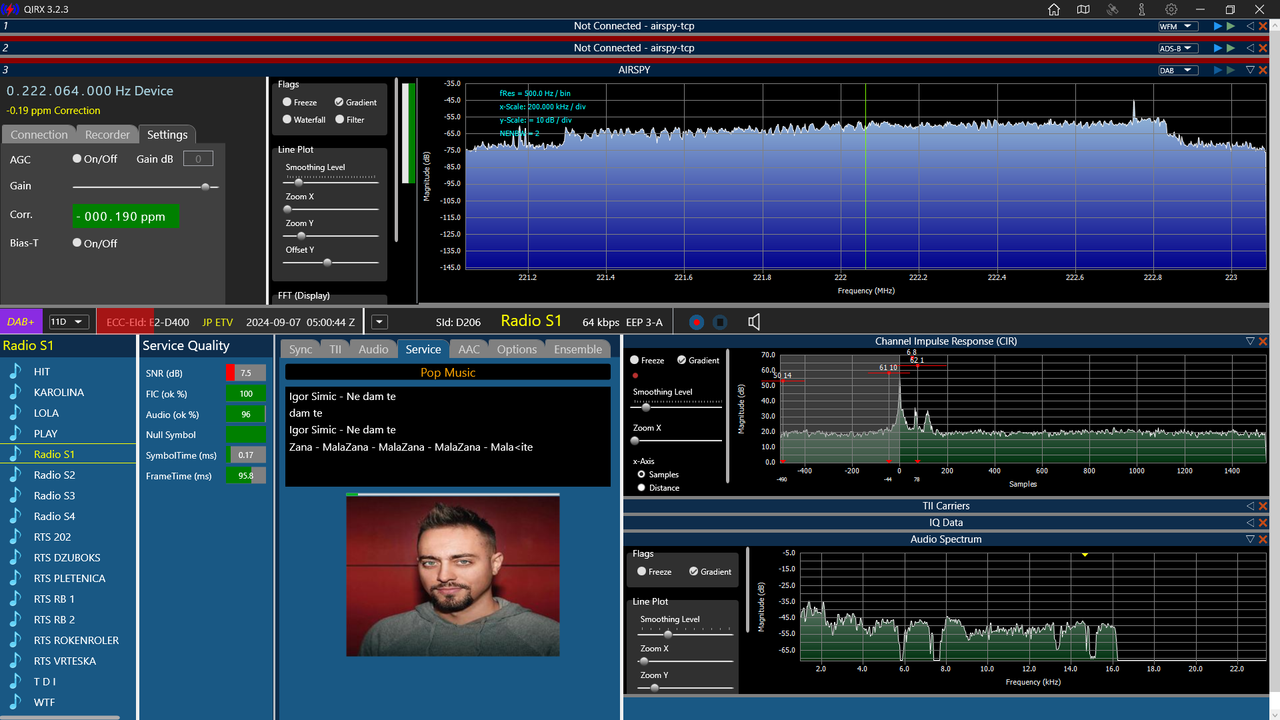Viewport: 1280px width, 720px height.
Task: Open the Sync tab
Action: coord(301,349)
